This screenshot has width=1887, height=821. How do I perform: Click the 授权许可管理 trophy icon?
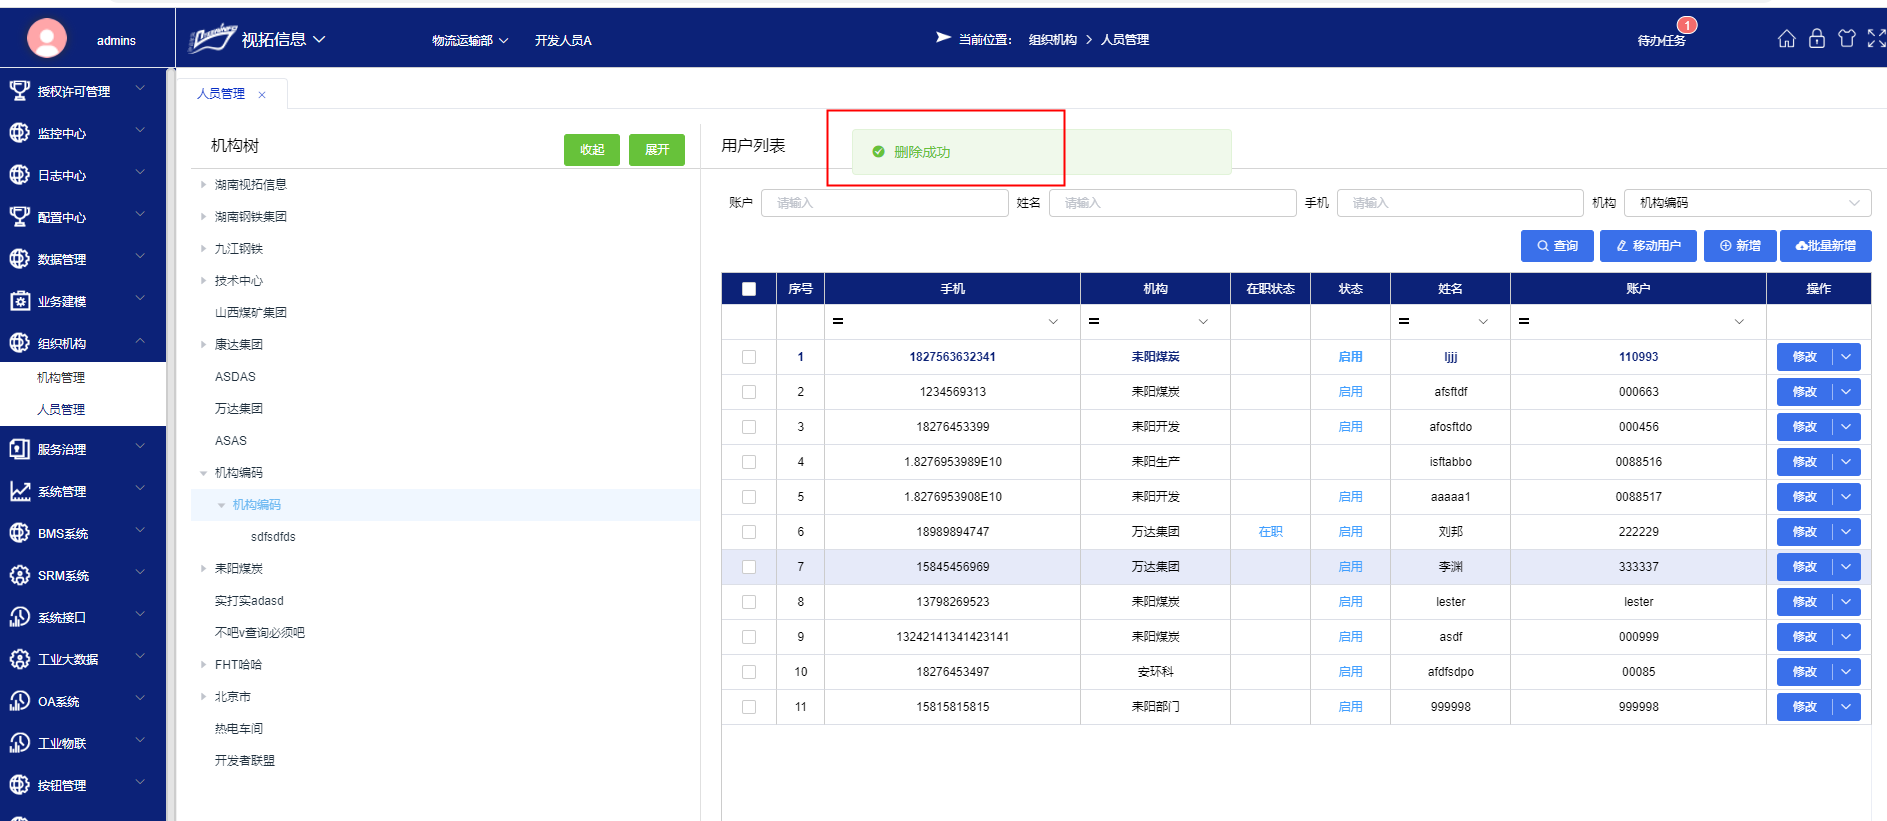(19, 91)
